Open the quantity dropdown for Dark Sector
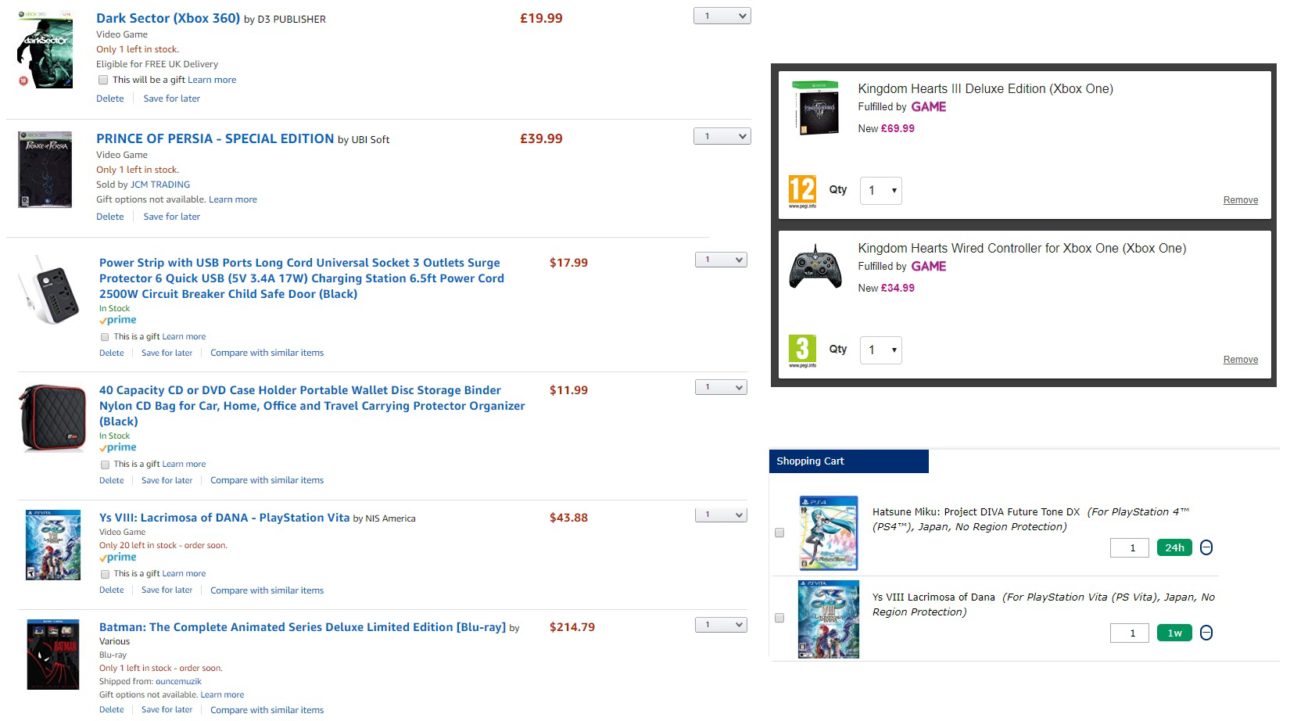1290x721 pixels. click(x=722, y=16)
